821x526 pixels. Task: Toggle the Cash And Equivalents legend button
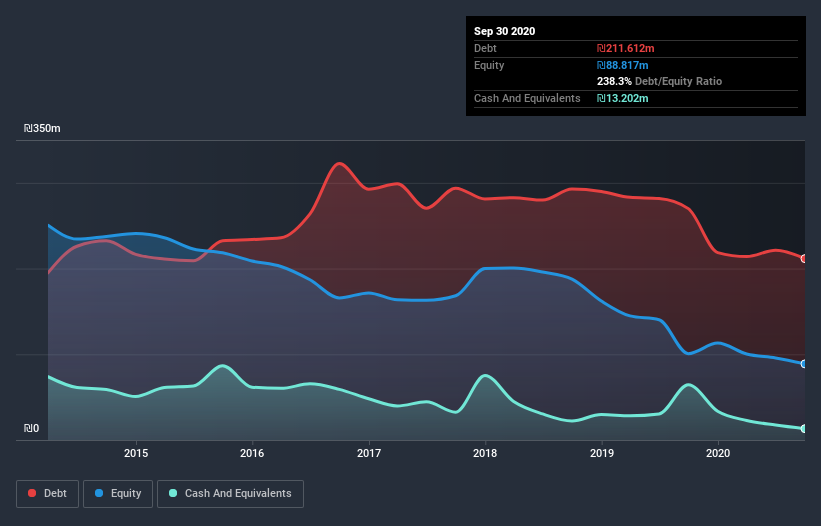pos(230,494)
